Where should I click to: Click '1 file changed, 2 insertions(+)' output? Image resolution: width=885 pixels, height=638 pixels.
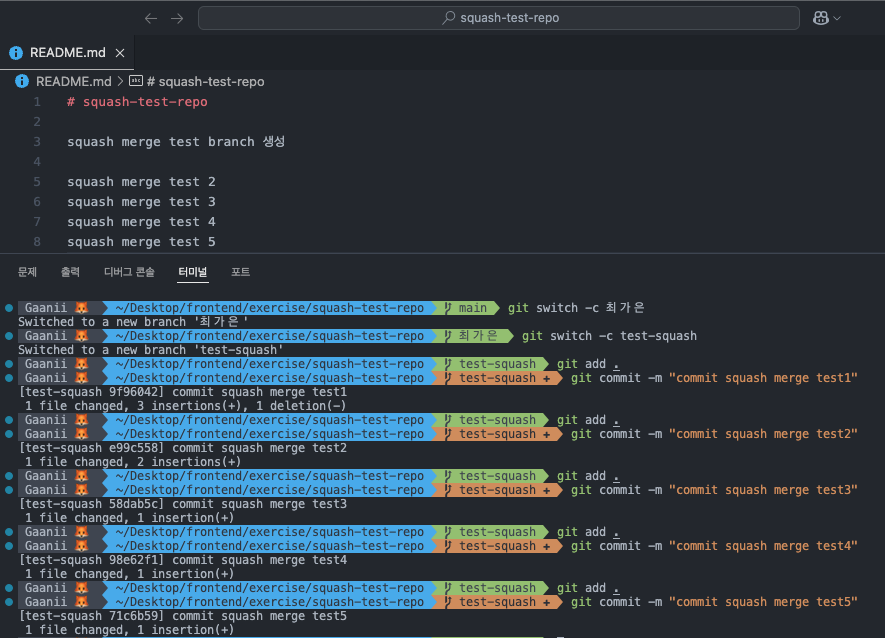pyautogui.click(x=133, y=462)
